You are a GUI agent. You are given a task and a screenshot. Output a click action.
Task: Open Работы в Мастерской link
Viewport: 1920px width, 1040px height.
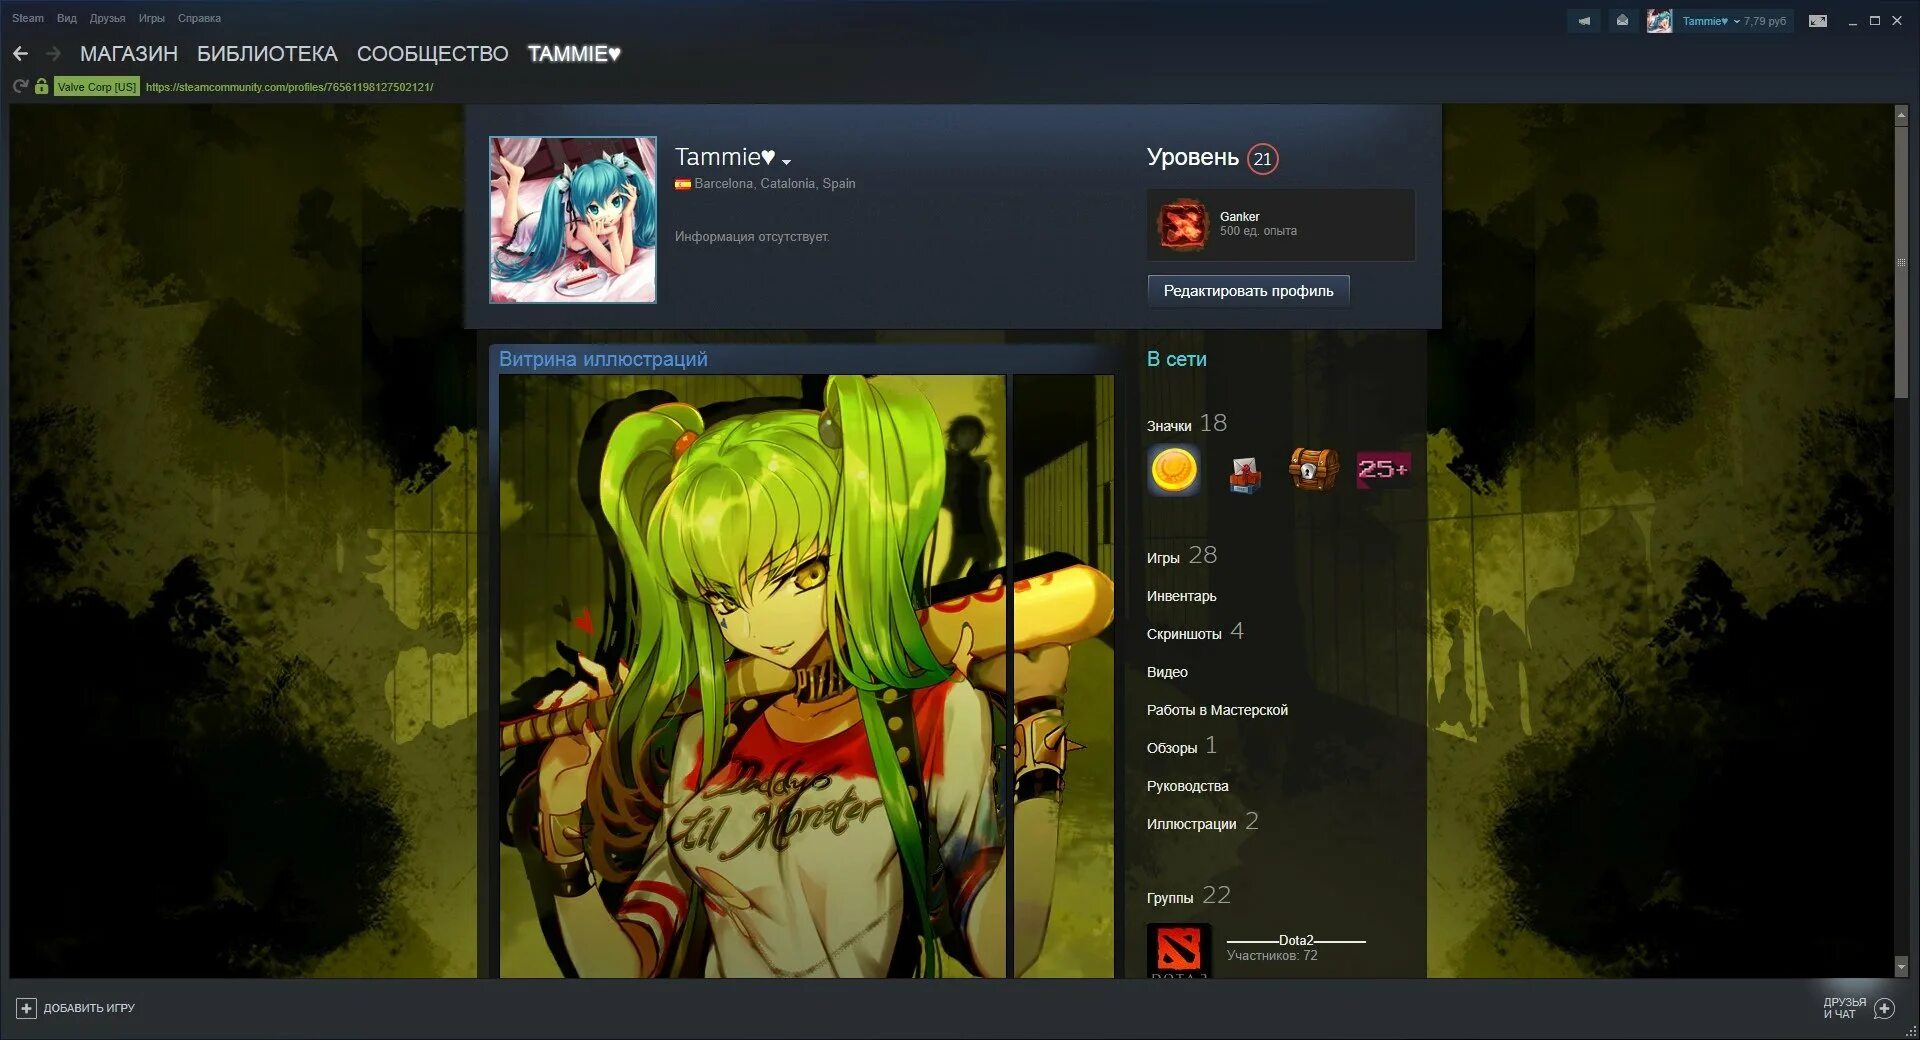click(1217, 710)
